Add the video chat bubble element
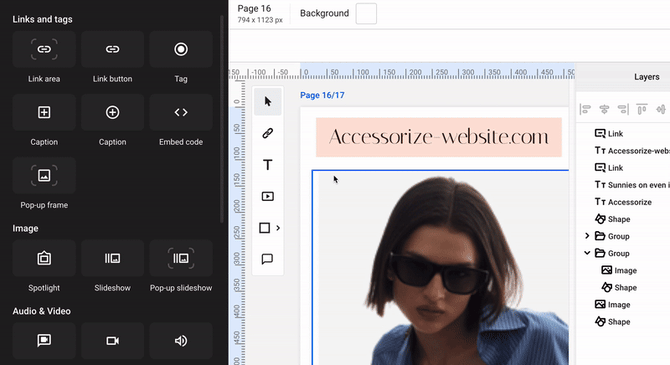The image size is (670, 365). click(44, 341)
